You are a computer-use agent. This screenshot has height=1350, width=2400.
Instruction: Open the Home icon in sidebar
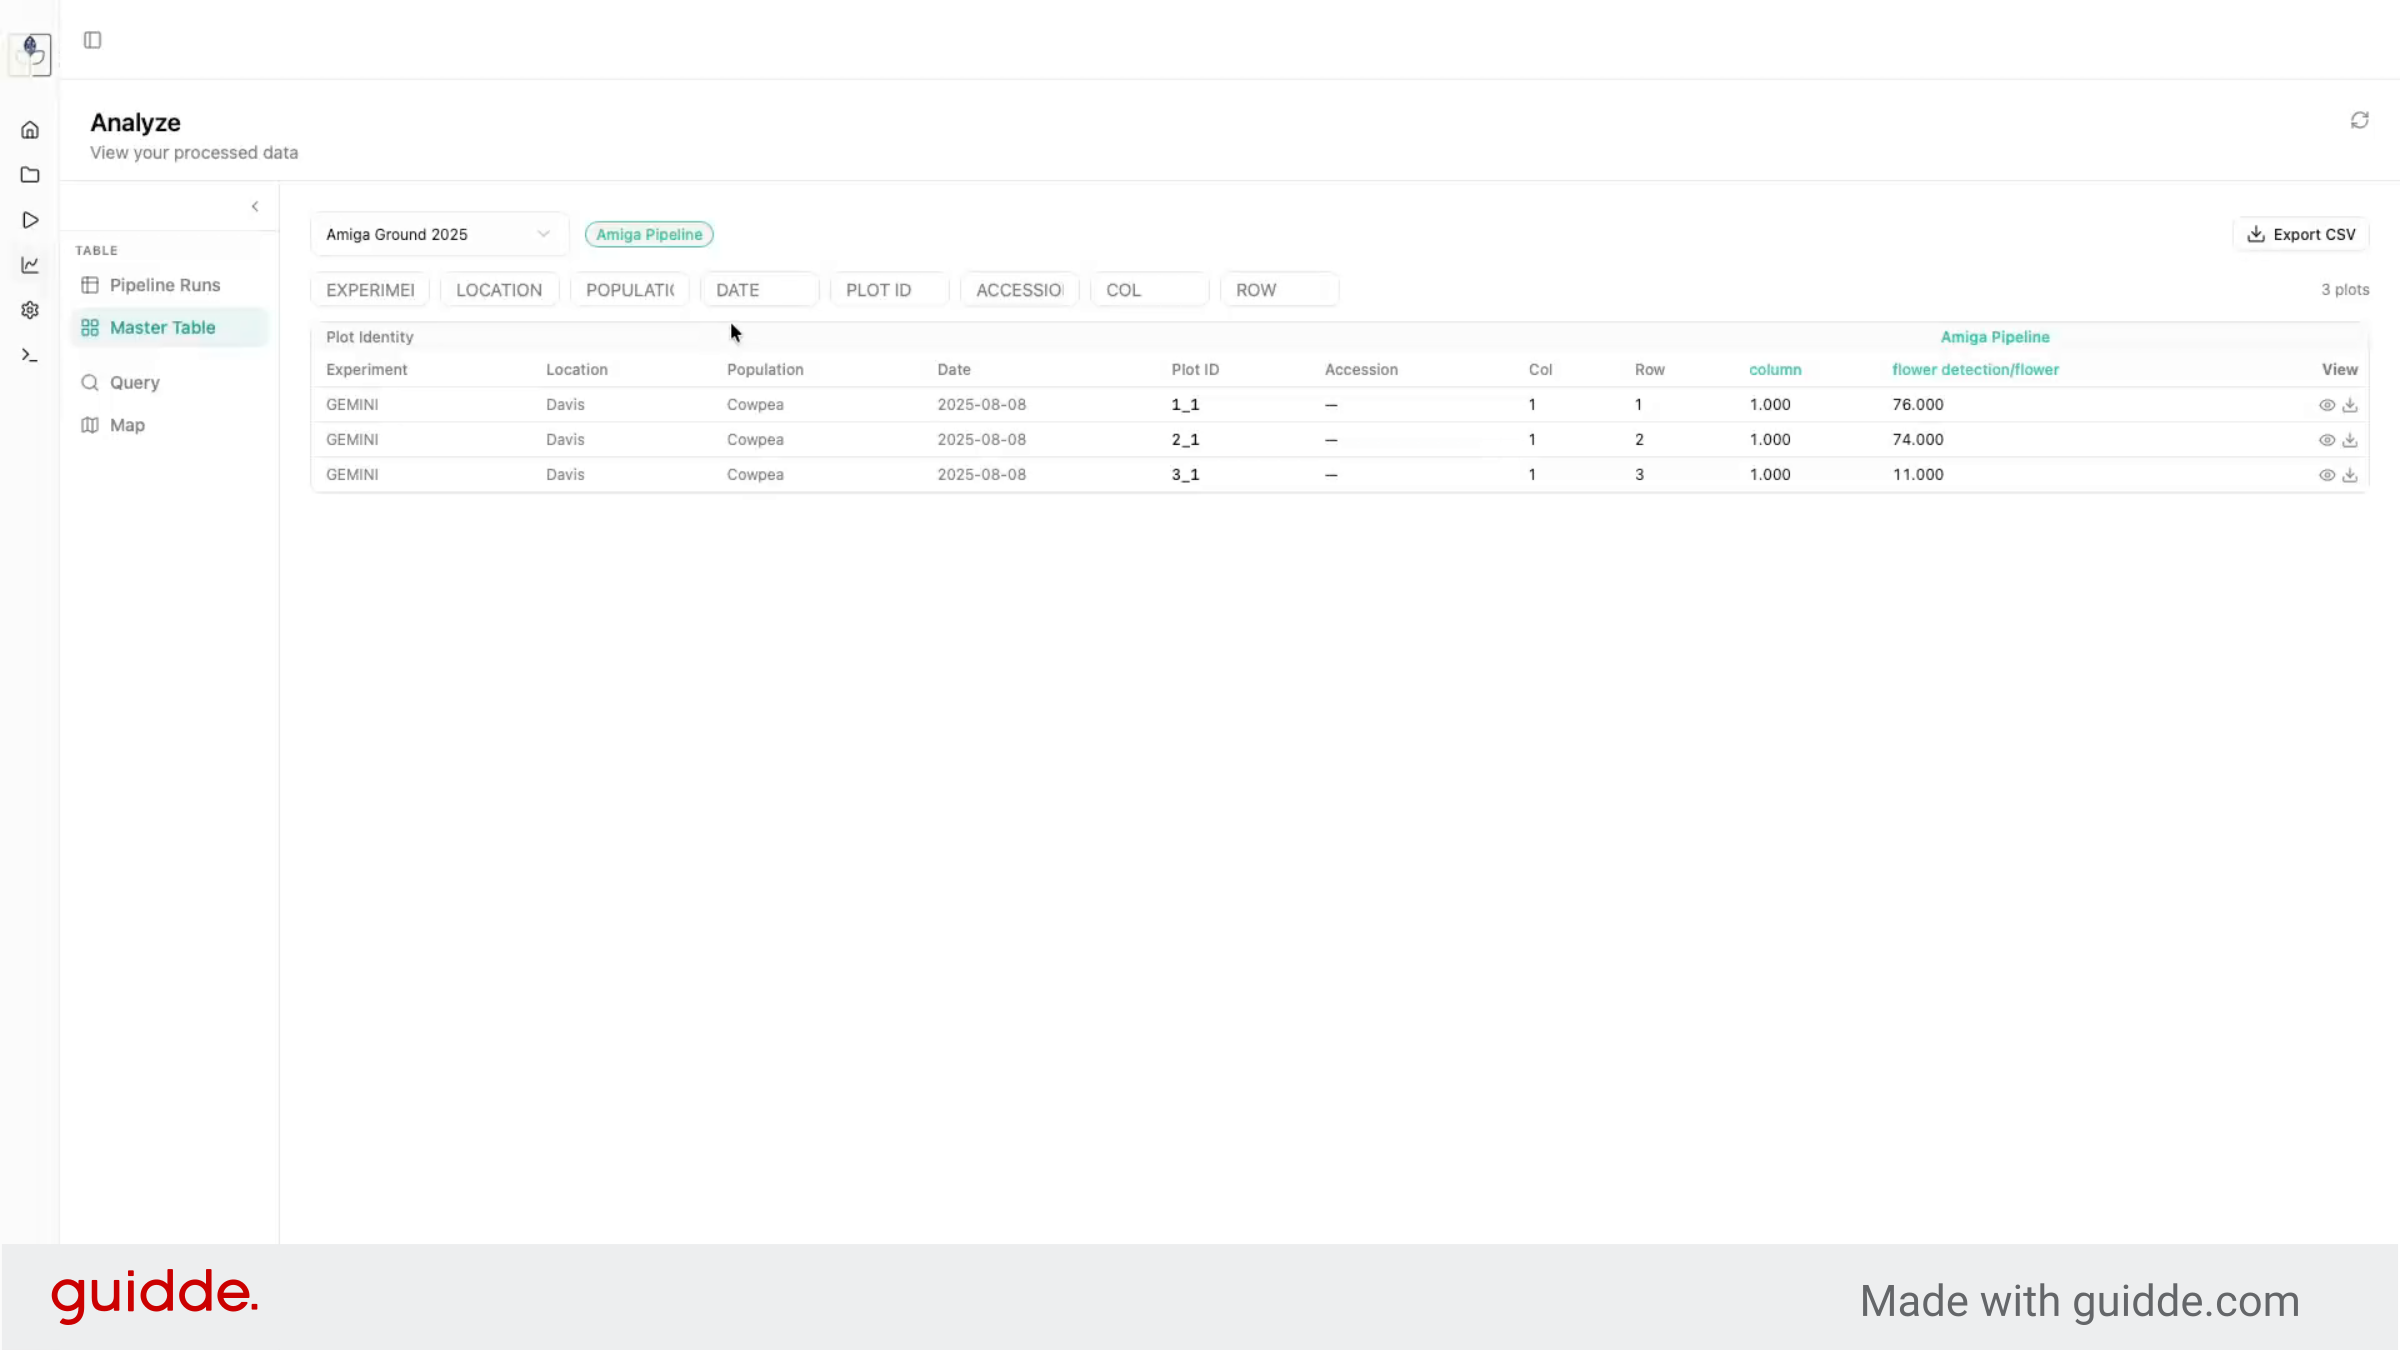click(x=30, y=130)
